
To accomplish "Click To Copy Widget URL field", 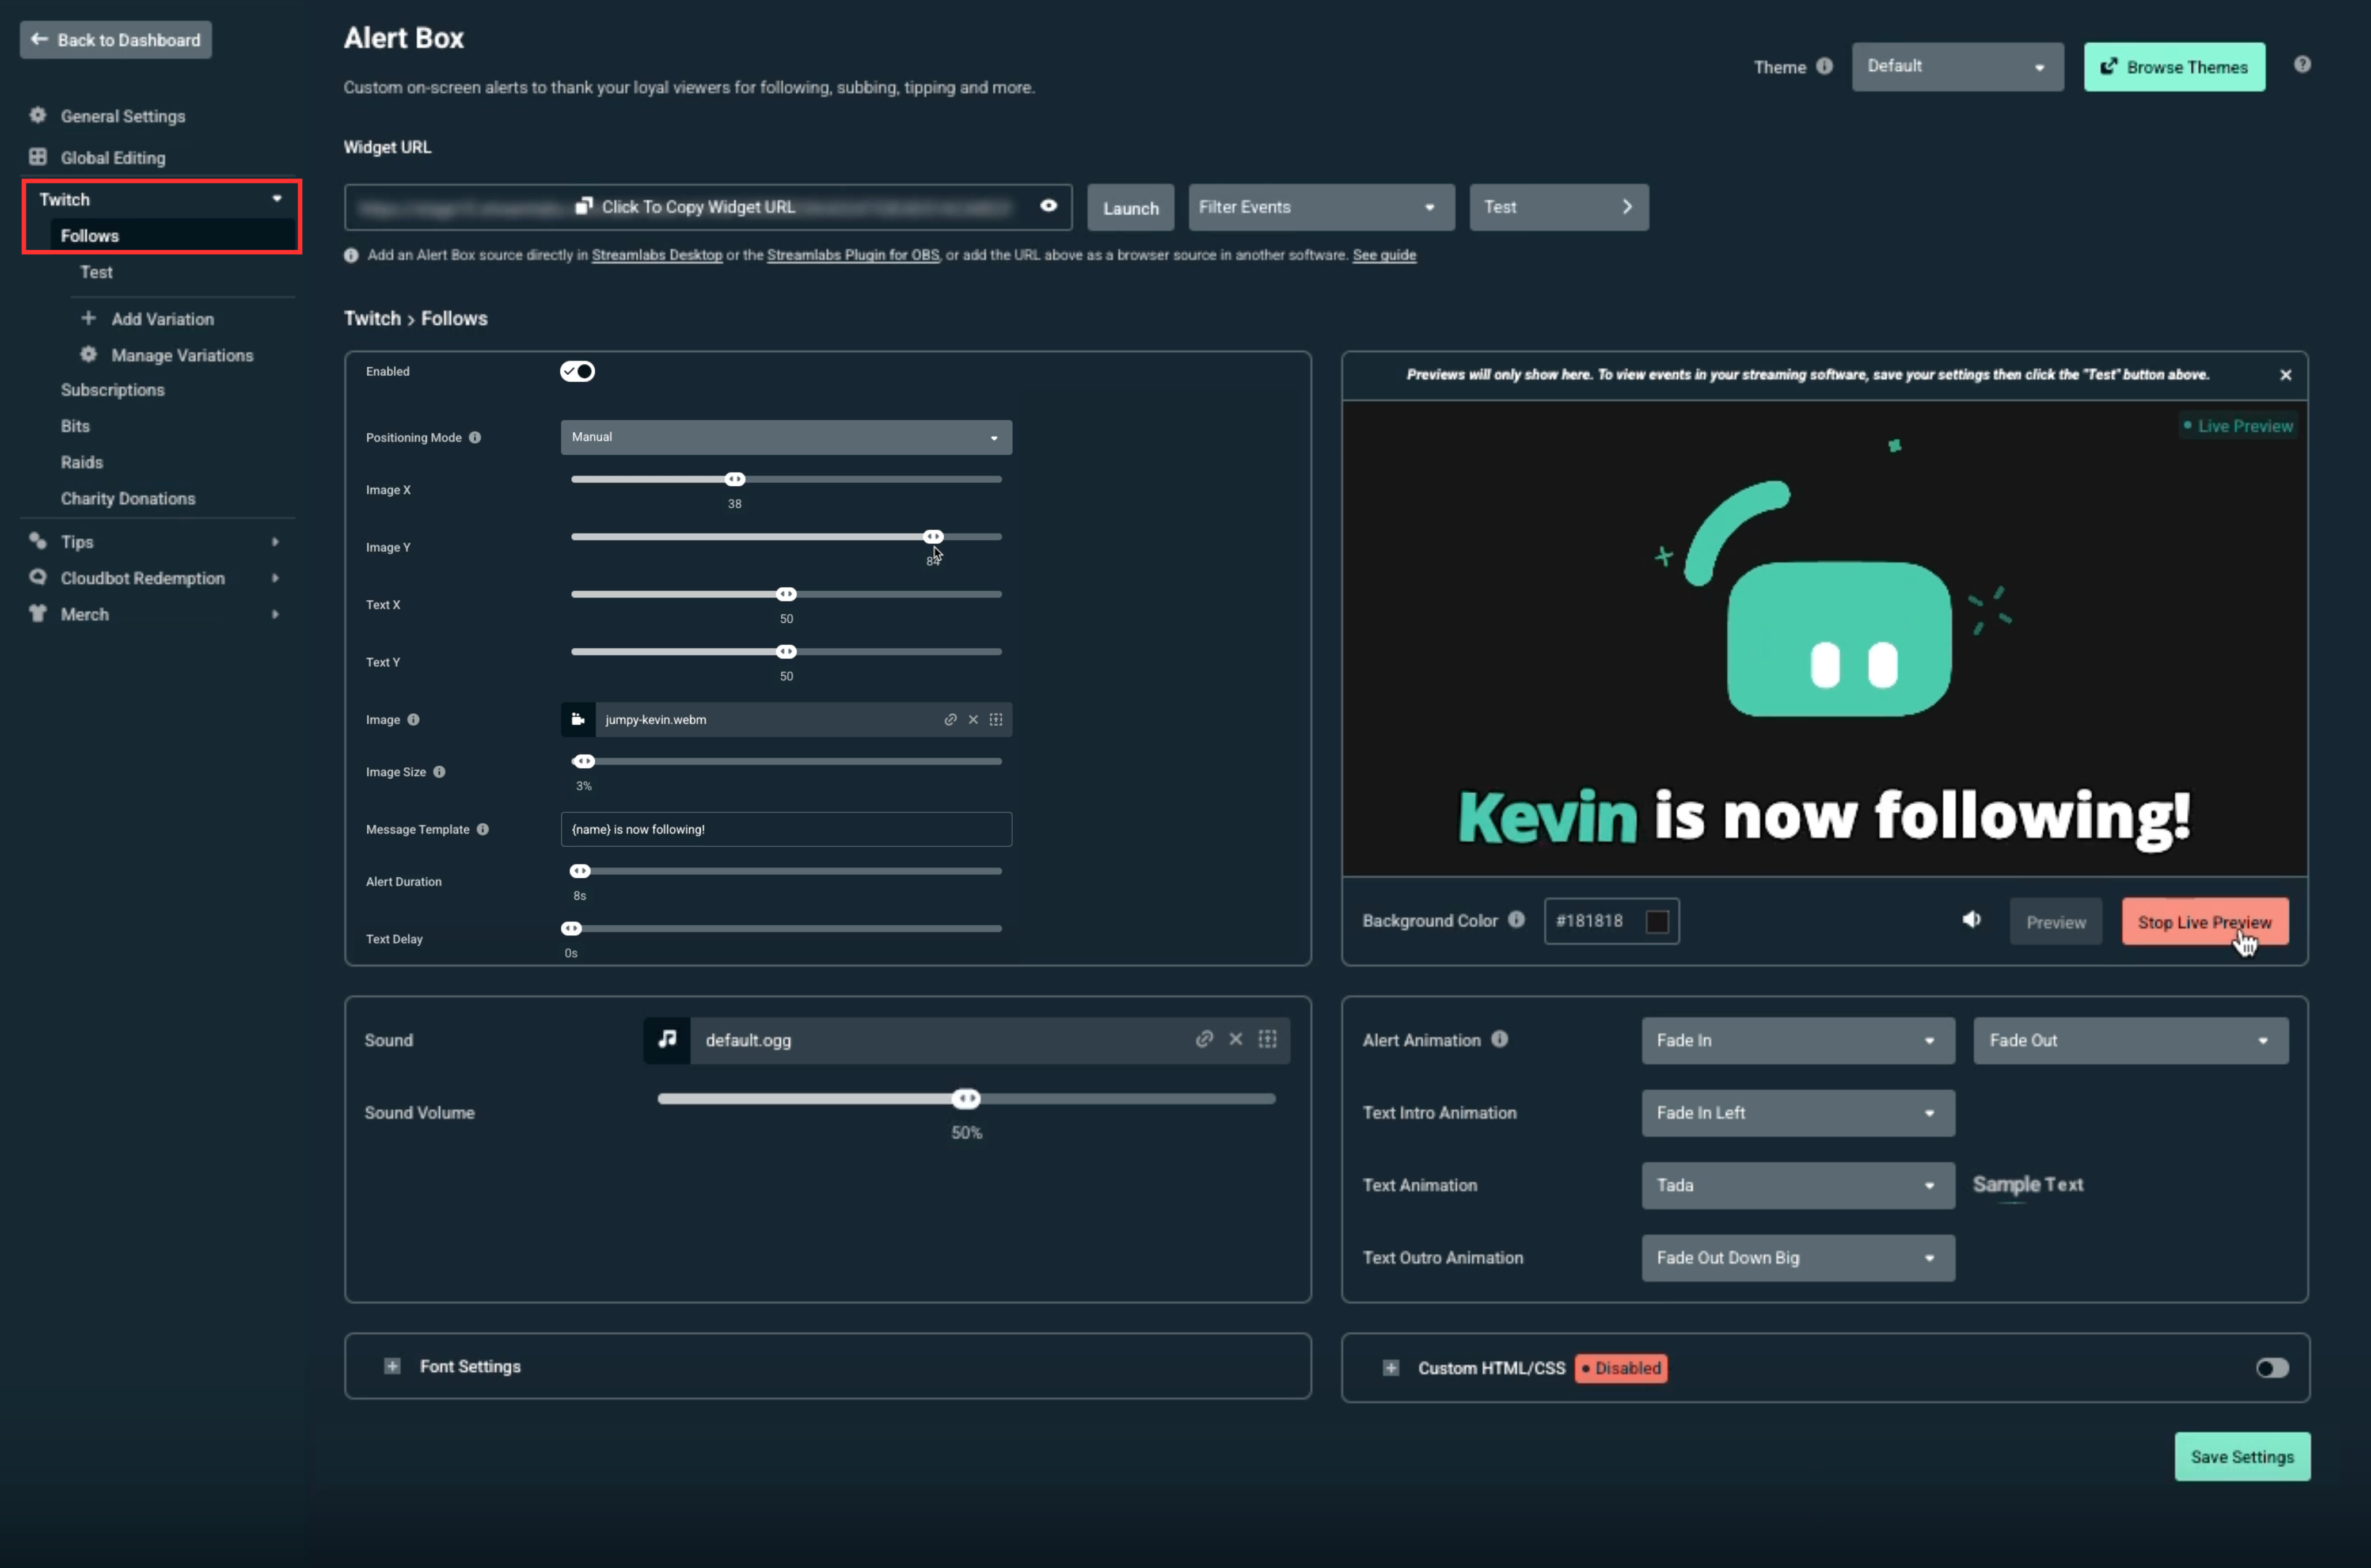I will coord(708,207).
